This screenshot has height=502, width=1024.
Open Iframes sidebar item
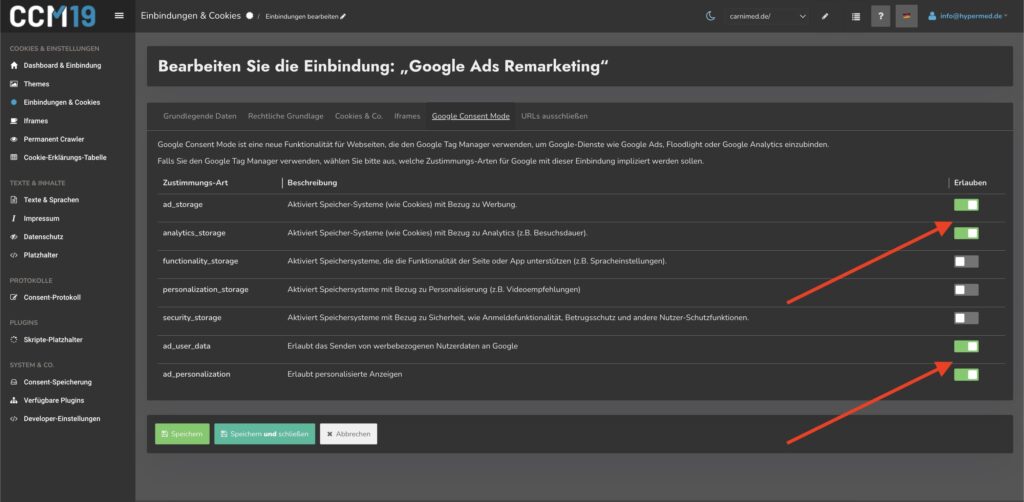(36, 121)
